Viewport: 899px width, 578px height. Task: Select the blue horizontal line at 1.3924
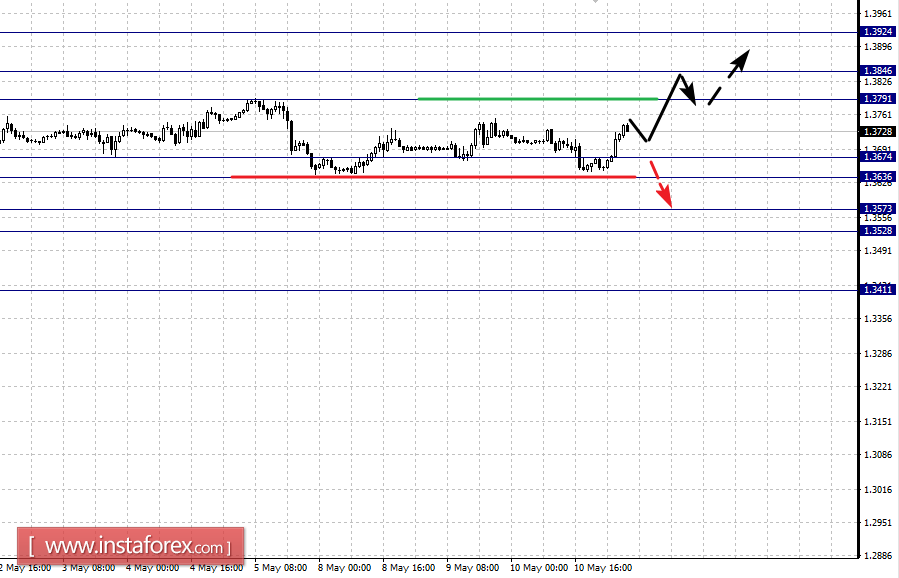(x=429, y=32)
